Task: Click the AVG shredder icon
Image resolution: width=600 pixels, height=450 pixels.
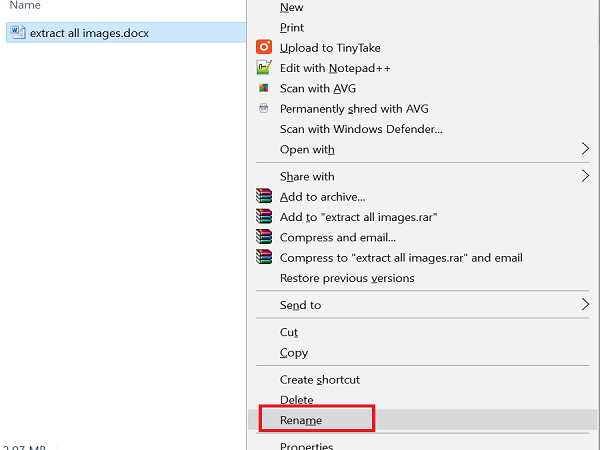Action: [264, 108]
